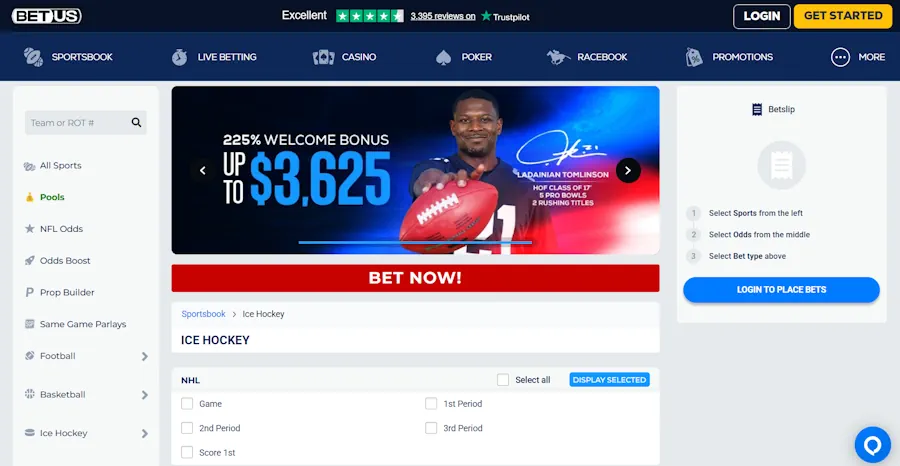
Task: Click the Sportsbook breadcrumb link
Action: click(x=204, y=314)
